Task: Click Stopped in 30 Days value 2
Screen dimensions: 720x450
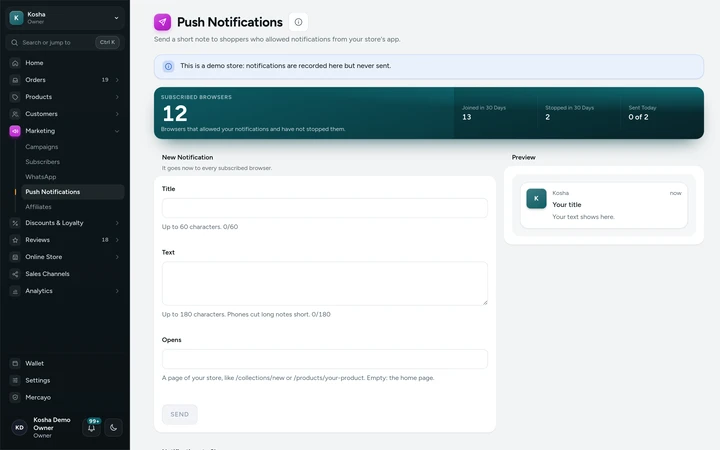Action: (x=547, y=117)
